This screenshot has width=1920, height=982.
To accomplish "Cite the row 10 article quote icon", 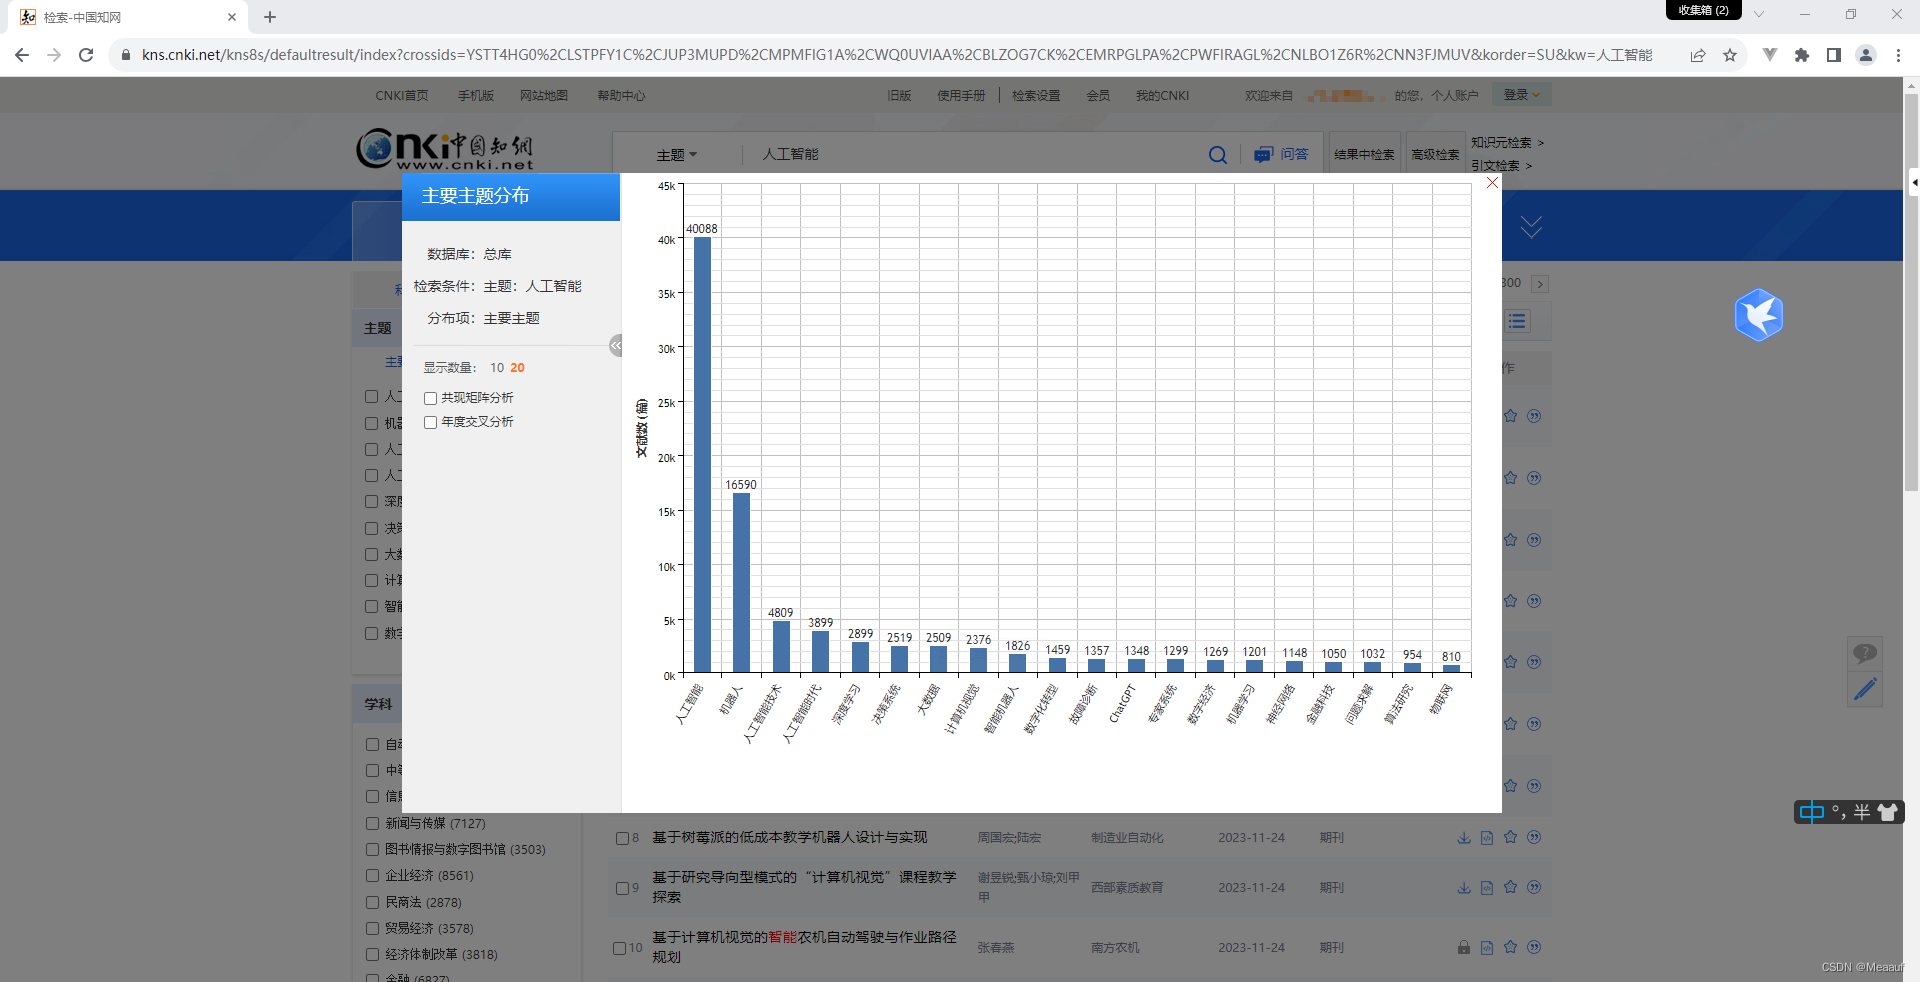I will (1534, 947).
